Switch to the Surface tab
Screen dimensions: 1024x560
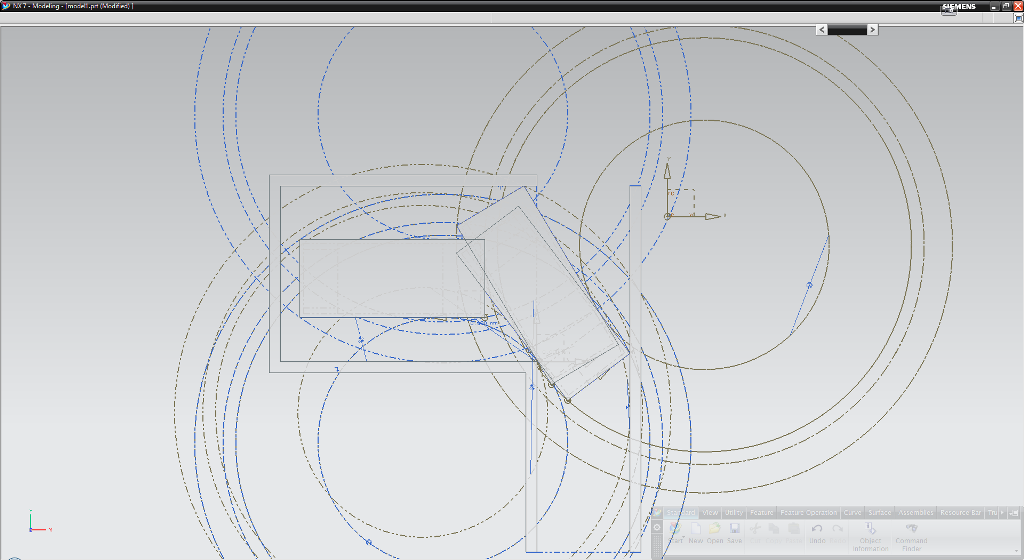coord(880,512)
